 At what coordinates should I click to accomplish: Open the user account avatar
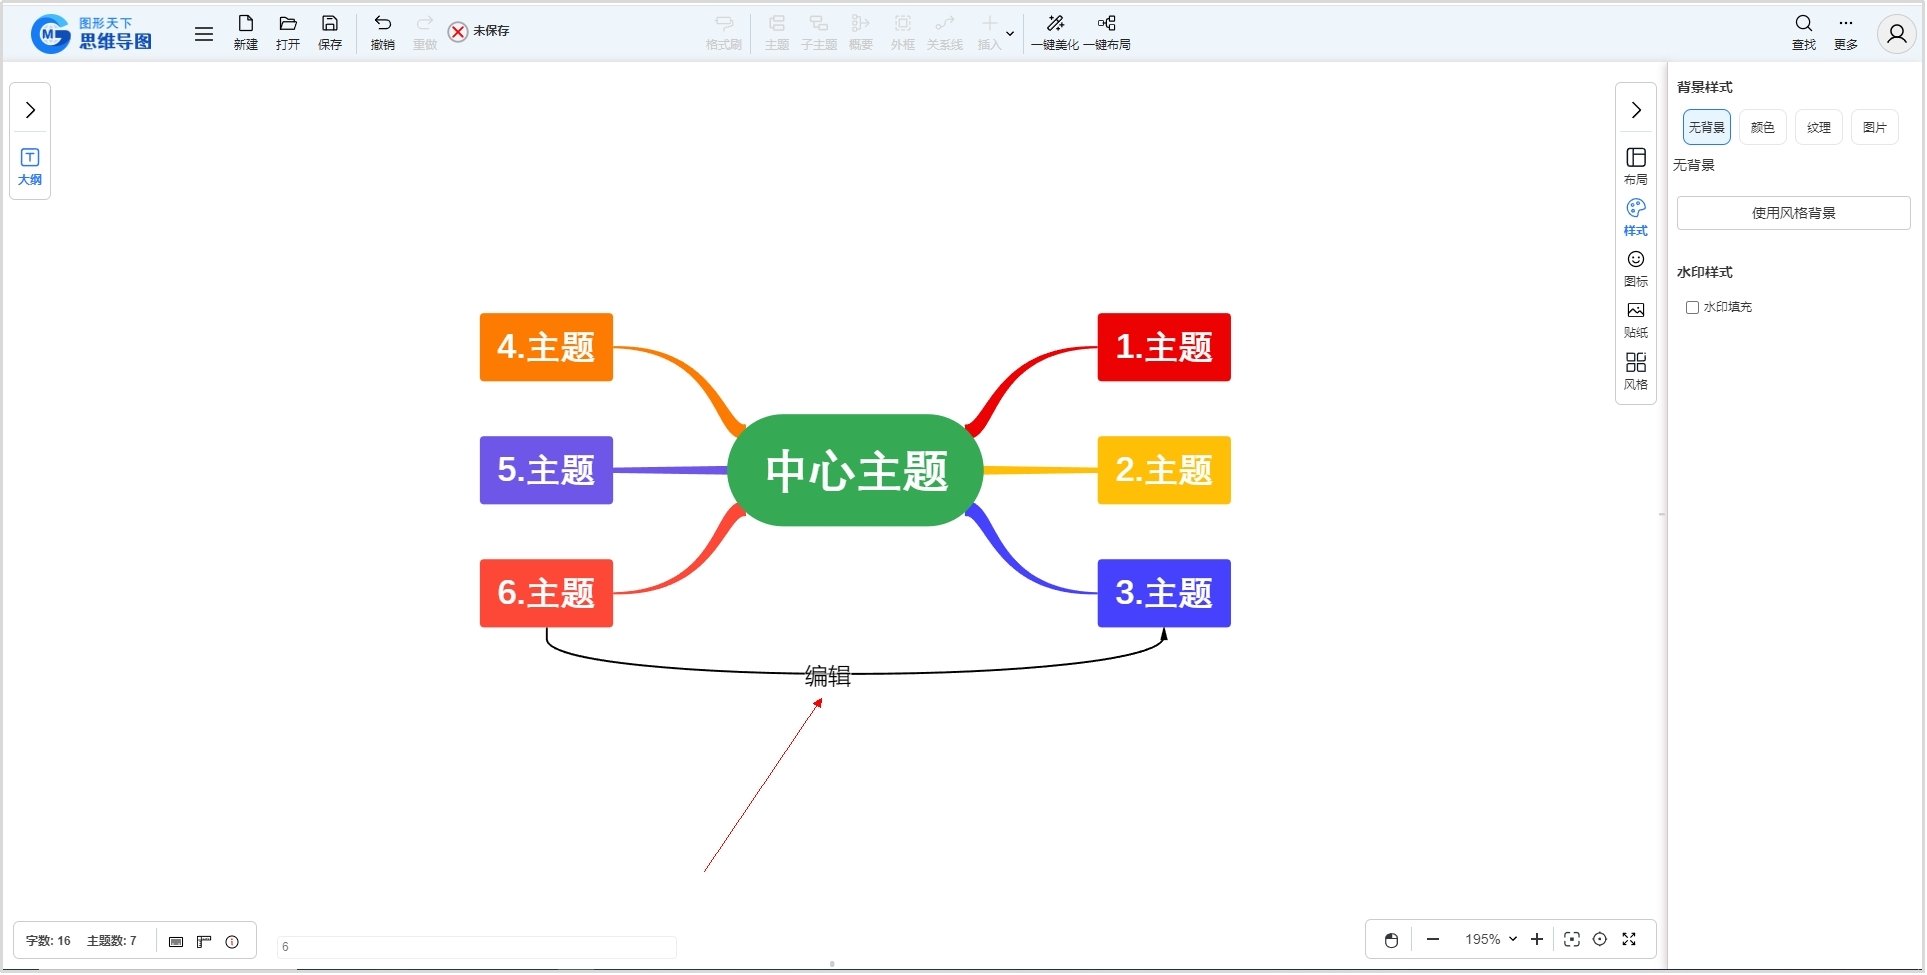(x=1896, y=34)
